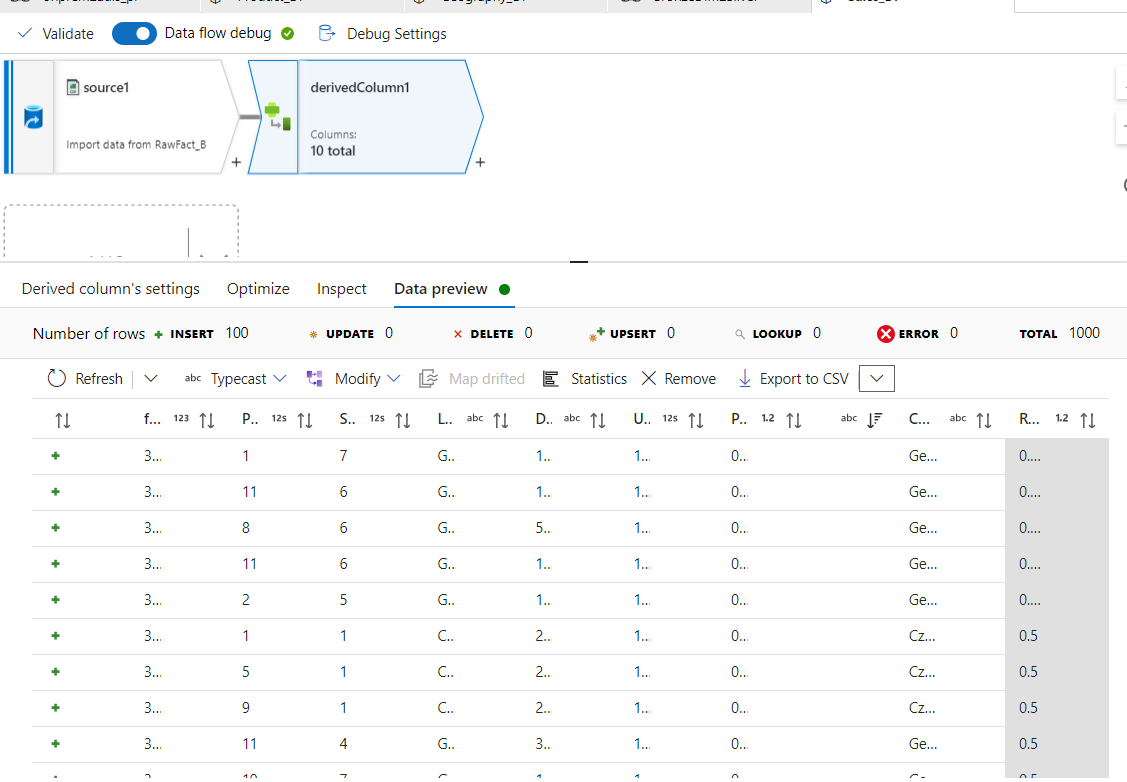This screenshot has width=1127, height=782.
Task: Show column Statistics
Action: [584, 379]
